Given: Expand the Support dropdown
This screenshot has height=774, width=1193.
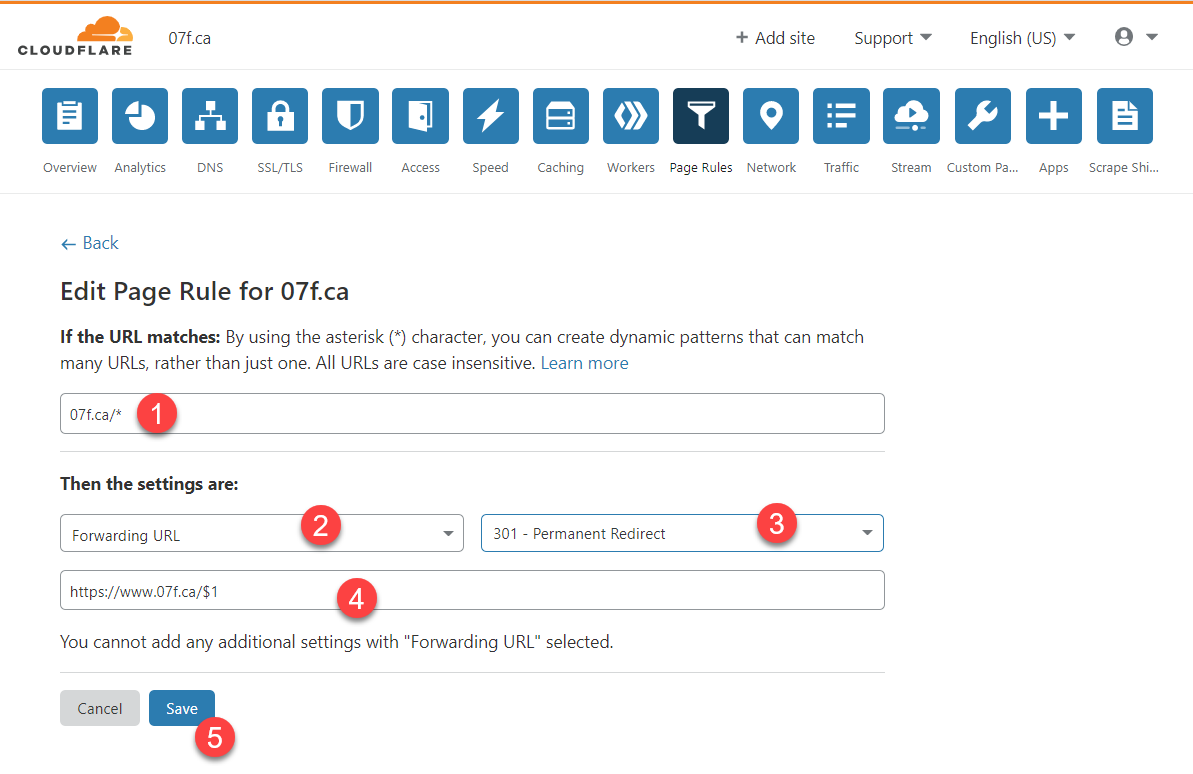Looking at the screenshot, I should [x=892, y=38].
